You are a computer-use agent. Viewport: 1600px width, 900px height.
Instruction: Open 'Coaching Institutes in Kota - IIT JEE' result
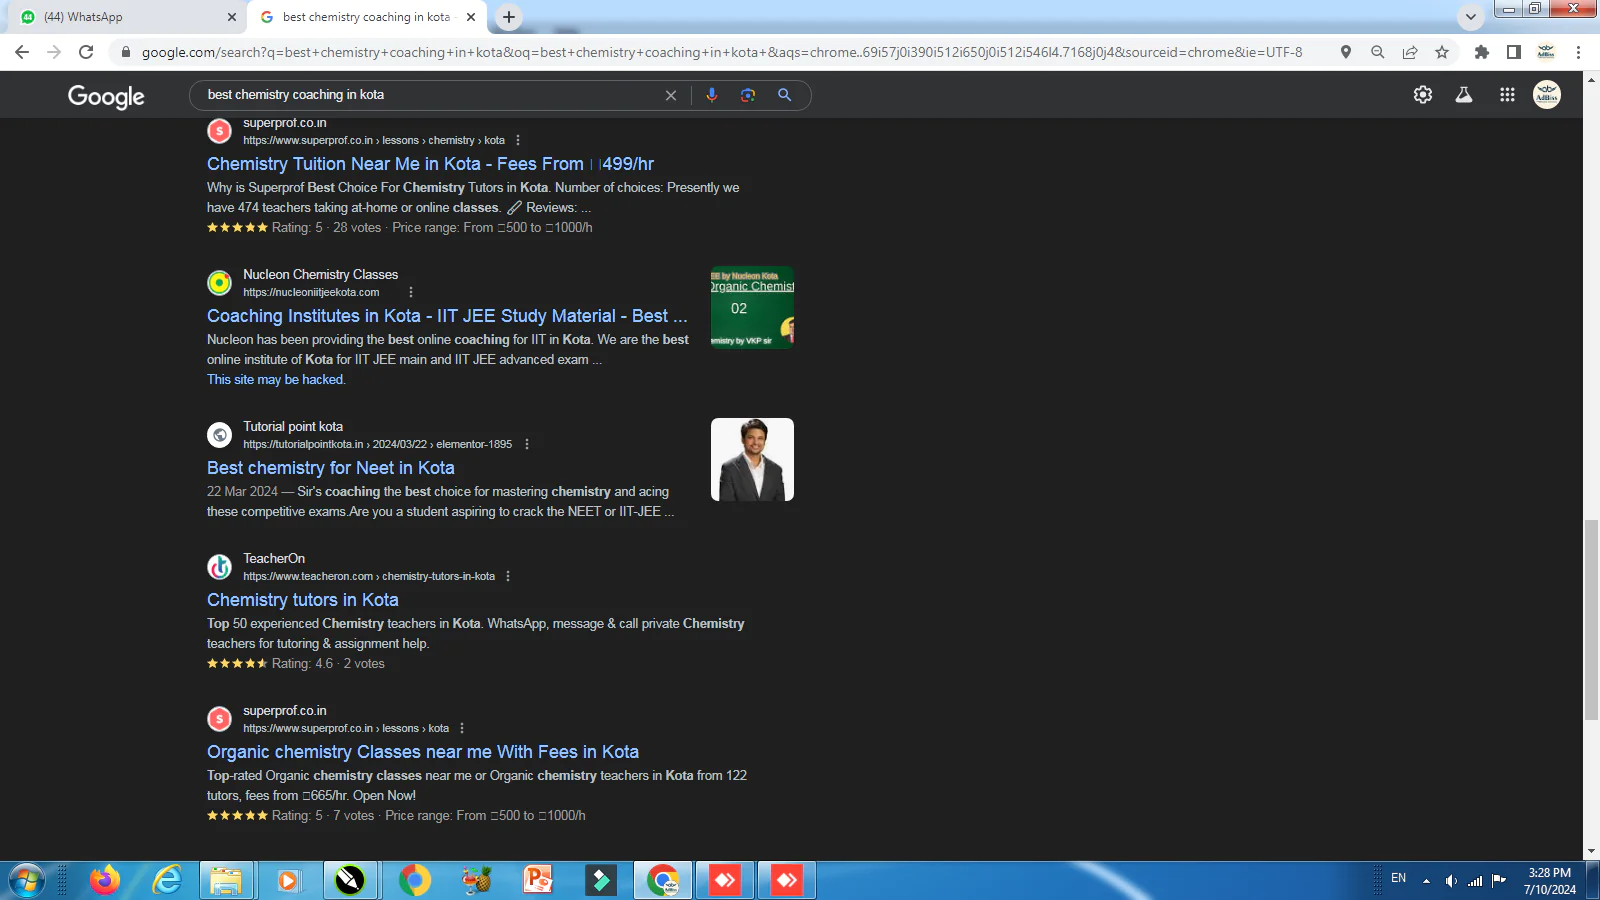(x=447, y=316)
